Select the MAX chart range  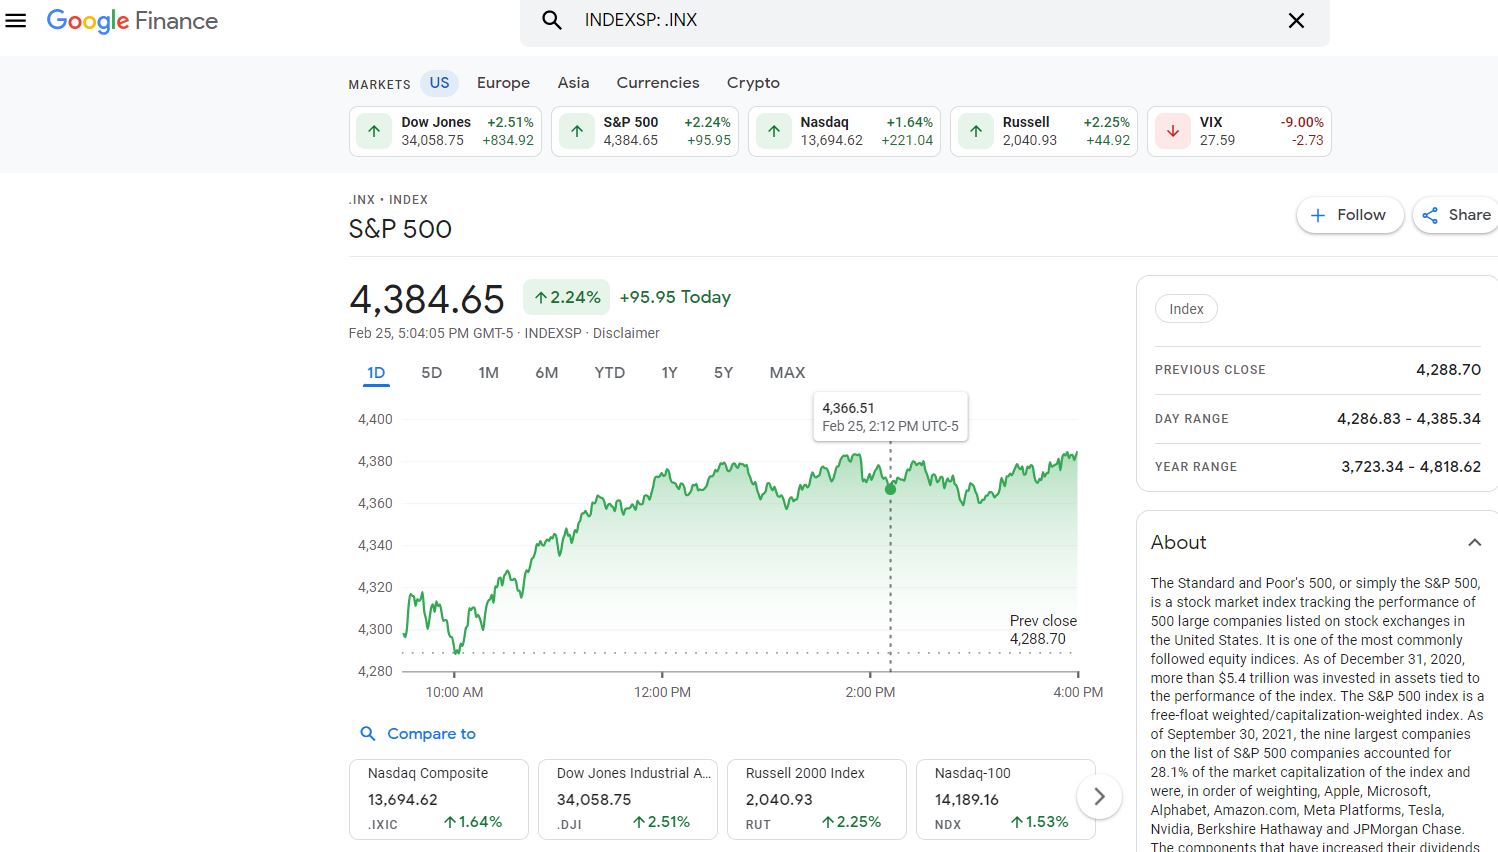[x=787, y=372]
